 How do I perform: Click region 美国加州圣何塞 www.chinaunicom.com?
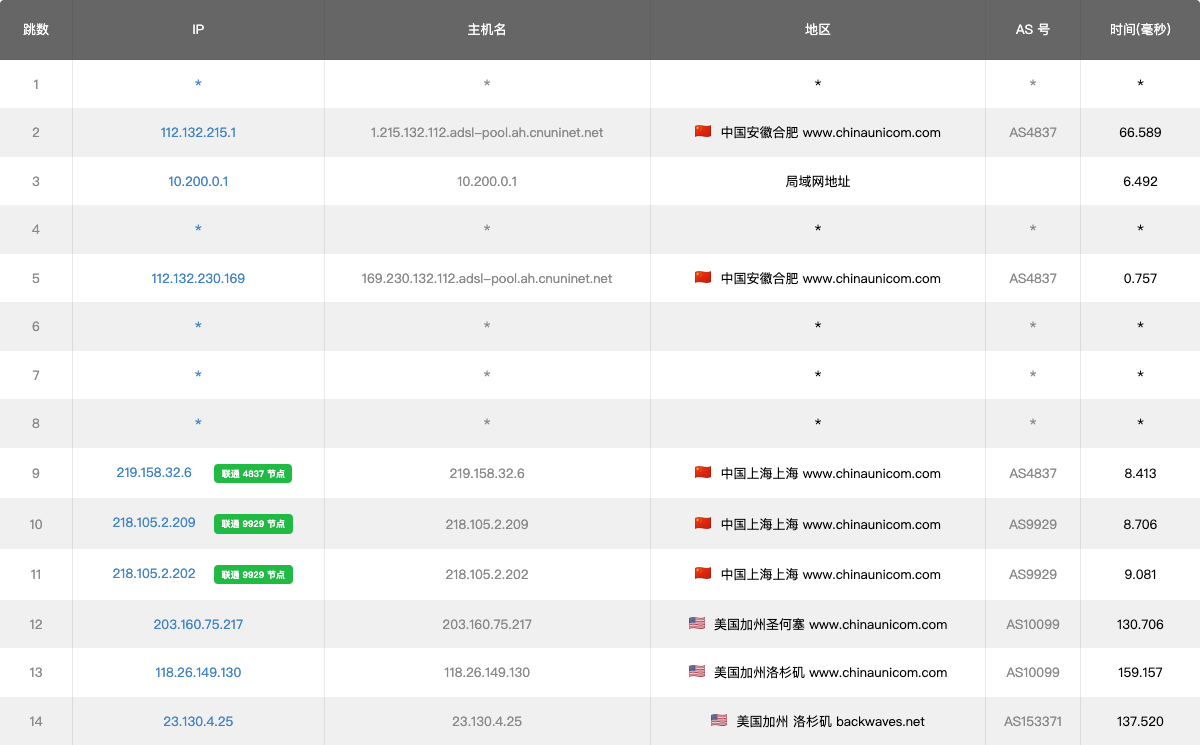click(830, 624)
